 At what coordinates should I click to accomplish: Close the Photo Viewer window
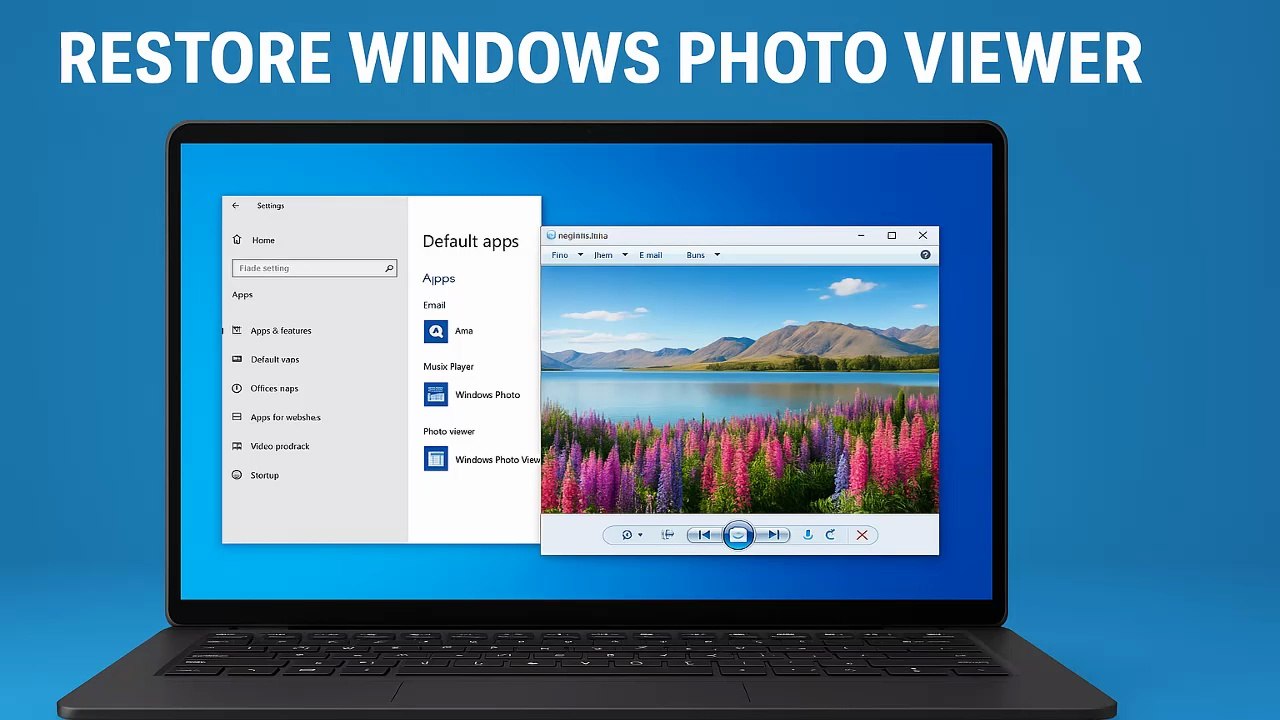tap(923, 236)
